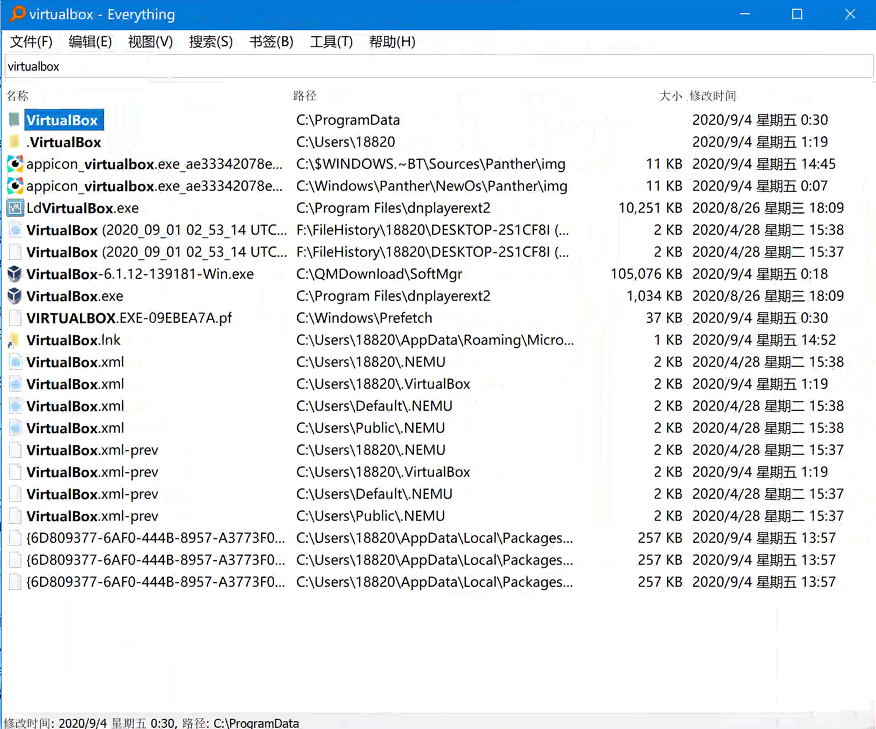The image size is (876, 729).
Task: Click icon of FileHistory VirtualBox file modified 15:38
Action: 16,230
